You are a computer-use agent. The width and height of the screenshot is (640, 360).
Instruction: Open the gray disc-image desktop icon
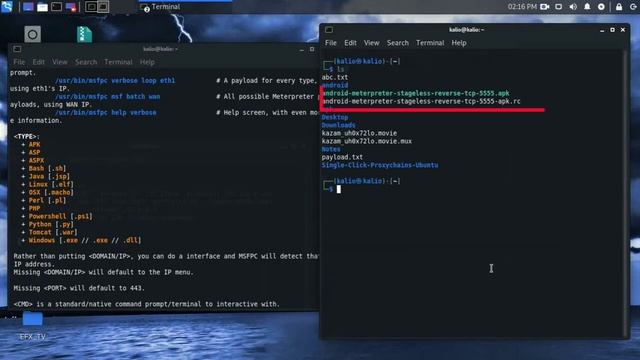(33, 34)
